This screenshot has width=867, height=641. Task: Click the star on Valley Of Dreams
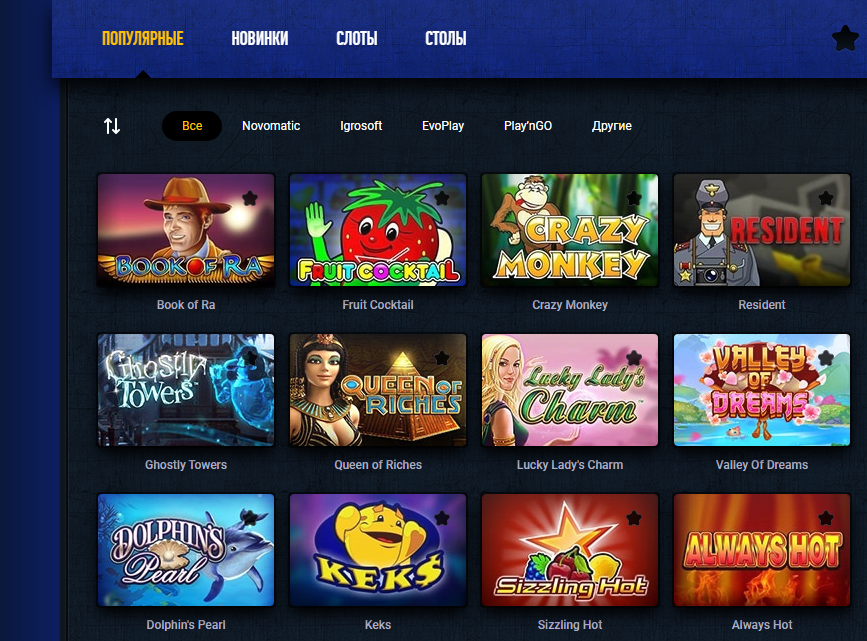pos(826,358)
